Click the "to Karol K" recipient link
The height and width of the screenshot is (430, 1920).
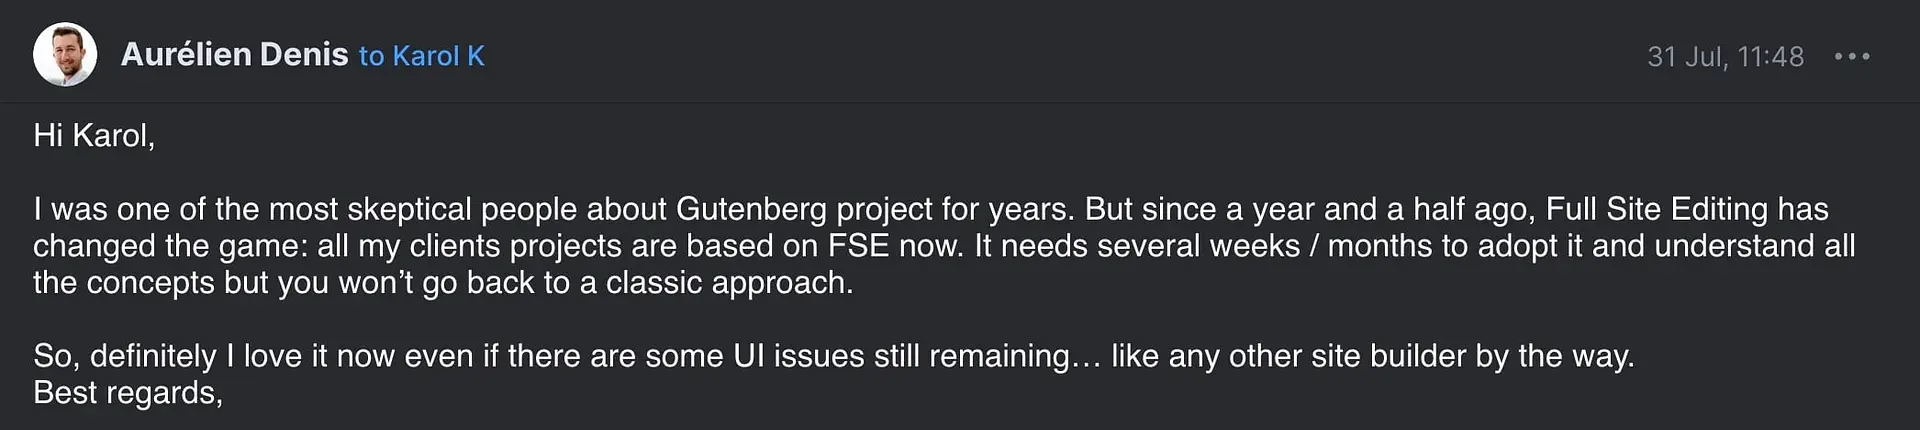[x=422, y=56]
